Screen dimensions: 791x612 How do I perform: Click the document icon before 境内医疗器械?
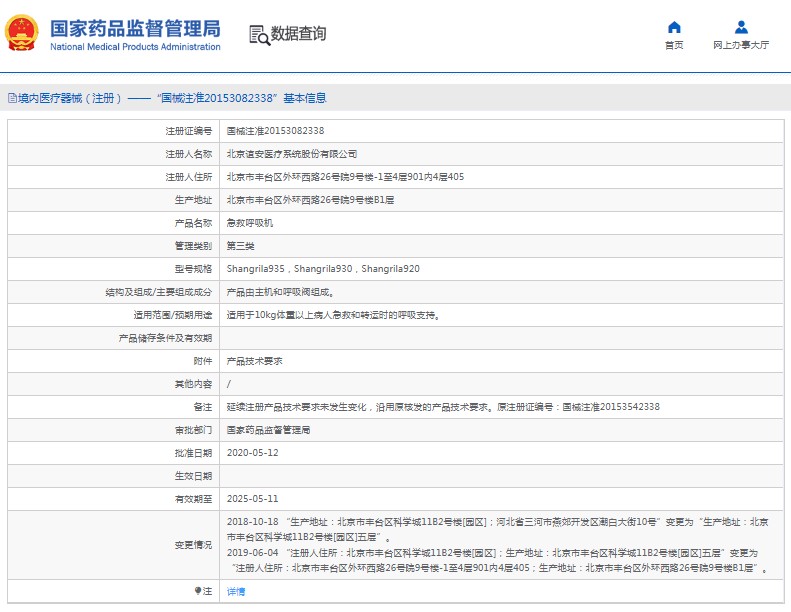[x=11, y=98]
